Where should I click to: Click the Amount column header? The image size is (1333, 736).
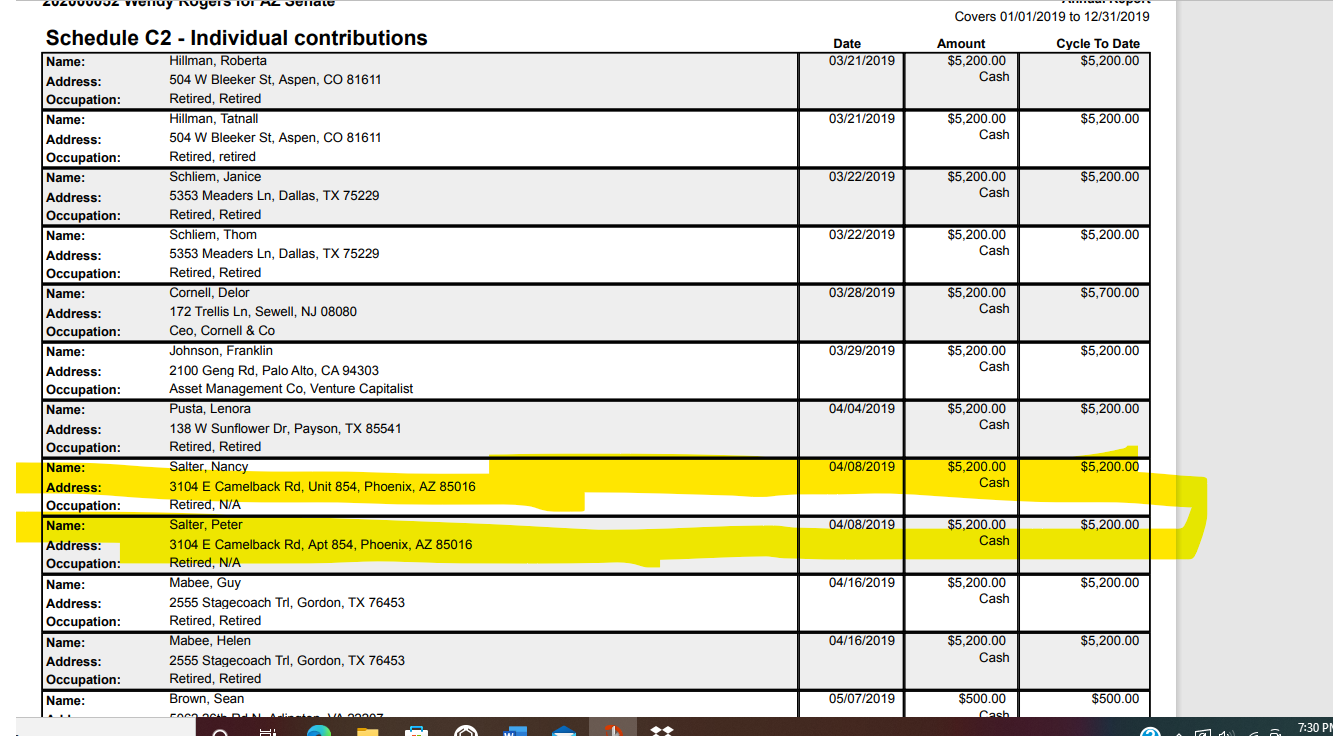(961, 44)
